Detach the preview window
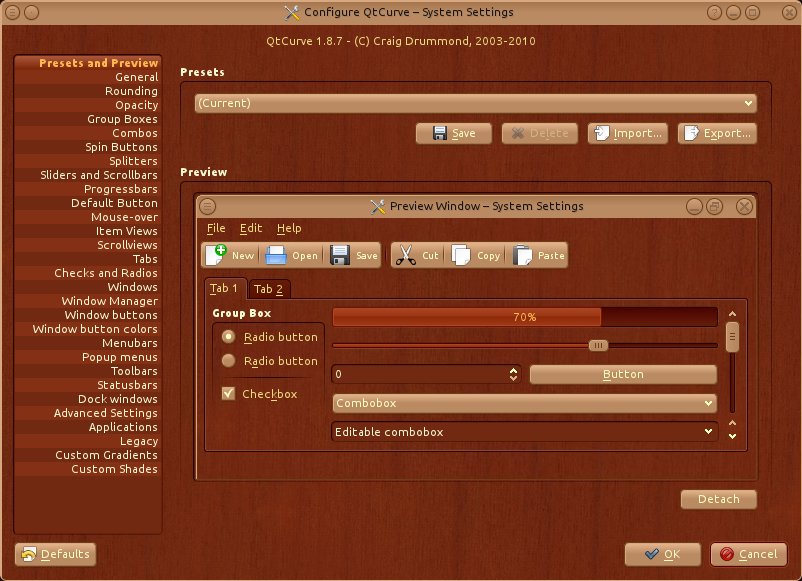 [719, 499]
